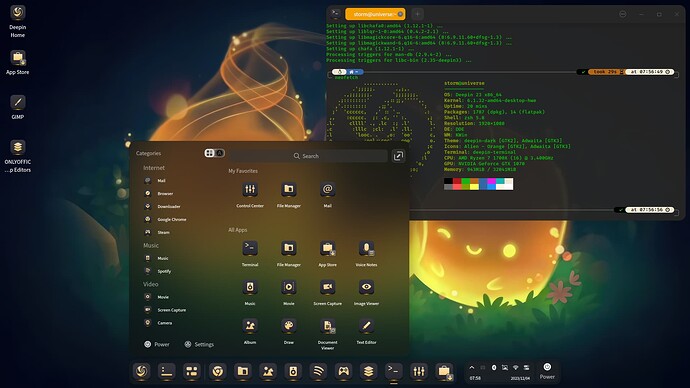Expand the hidden tray icons arrow
The width and height of the screenshot is (690, 388).
coord(472,367)
